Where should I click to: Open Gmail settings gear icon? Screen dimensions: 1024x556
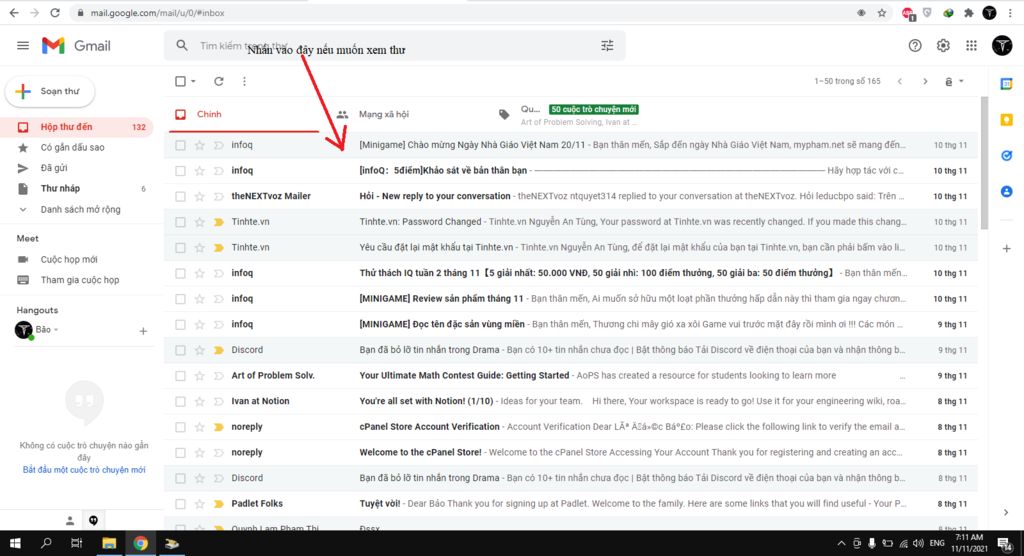click(x=943, y=46)
